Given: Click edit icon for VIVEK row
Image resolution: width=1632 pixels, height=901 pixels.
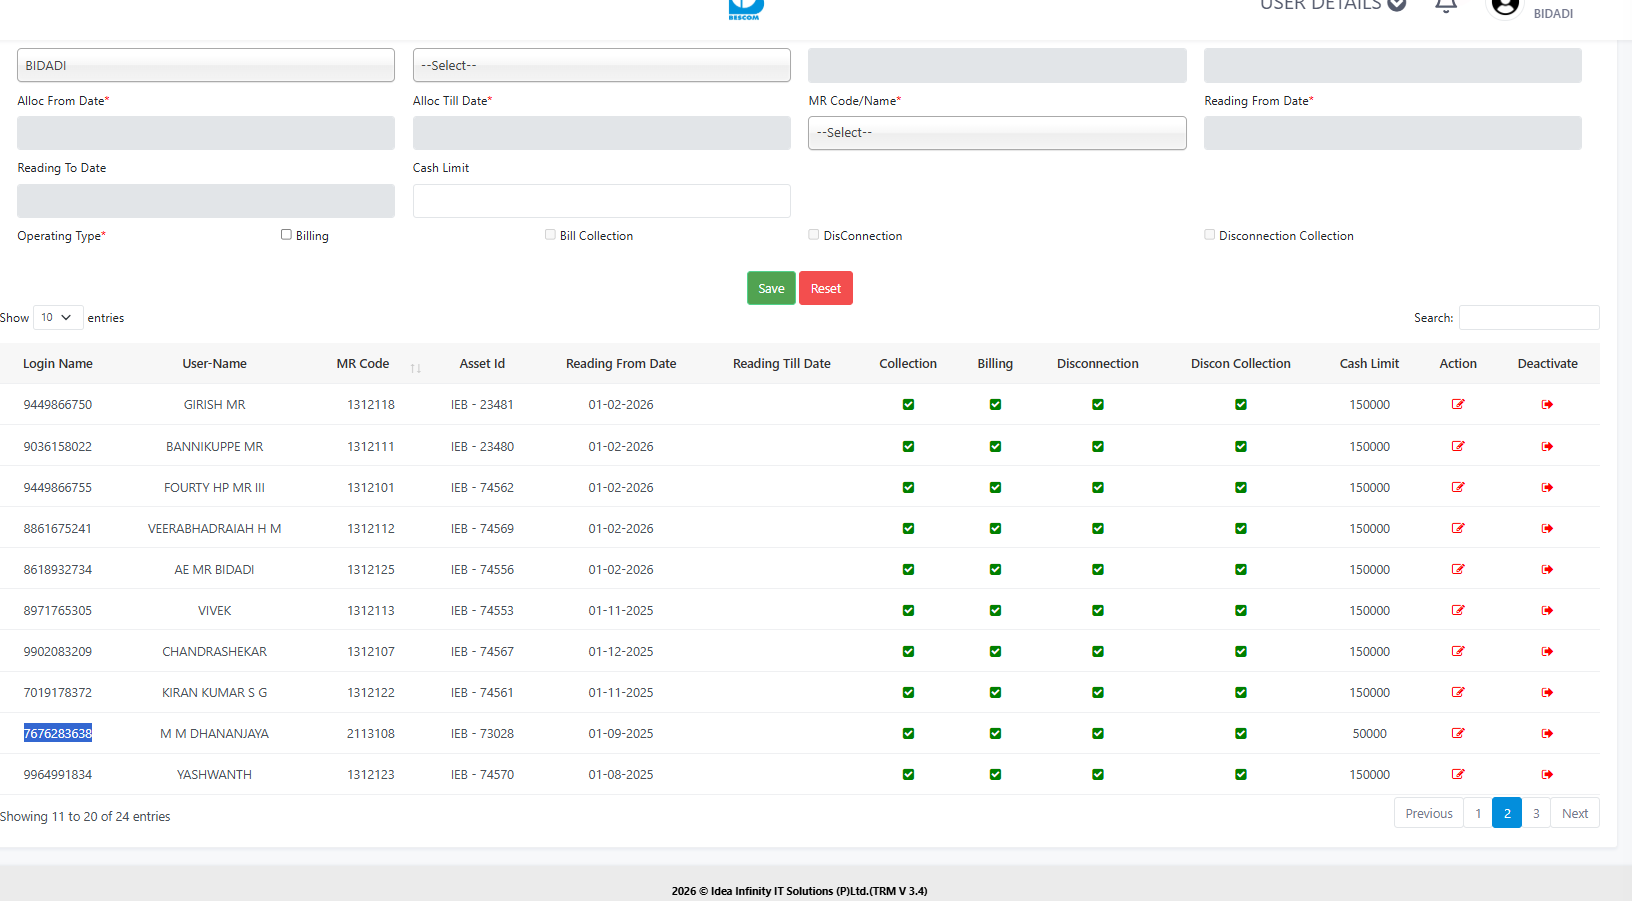Looking at the screenshot, I should pyautogui.click(x=1457, y=611).
